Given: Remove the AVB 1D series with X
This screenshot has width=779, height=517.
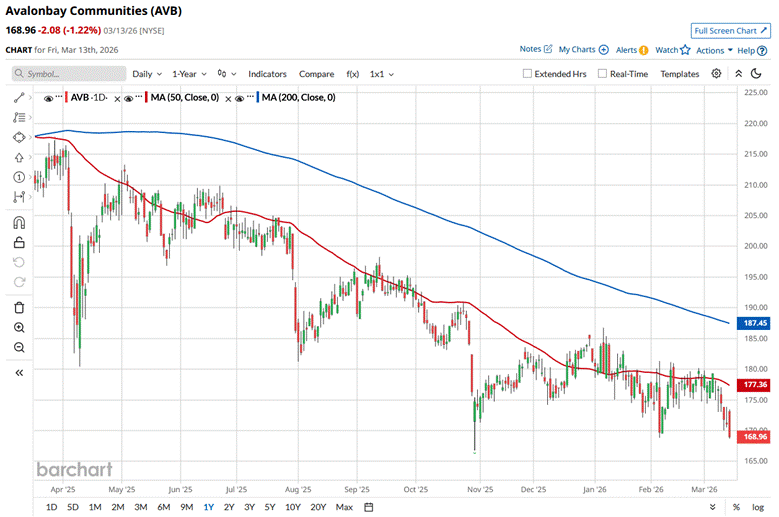Looking at the screenshot, I should 117,99.
